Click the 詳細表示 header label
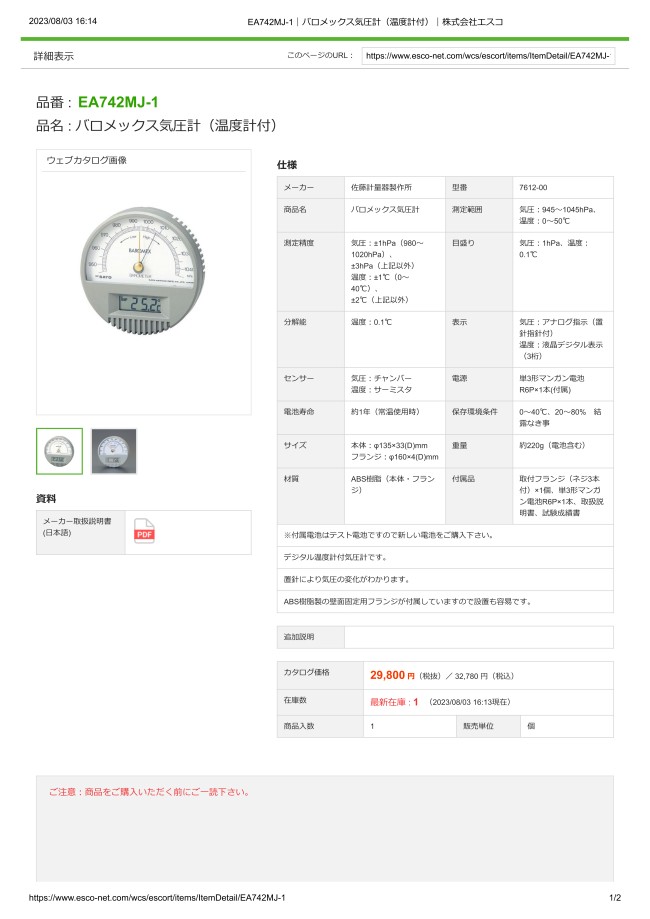 tap(54, 57)
